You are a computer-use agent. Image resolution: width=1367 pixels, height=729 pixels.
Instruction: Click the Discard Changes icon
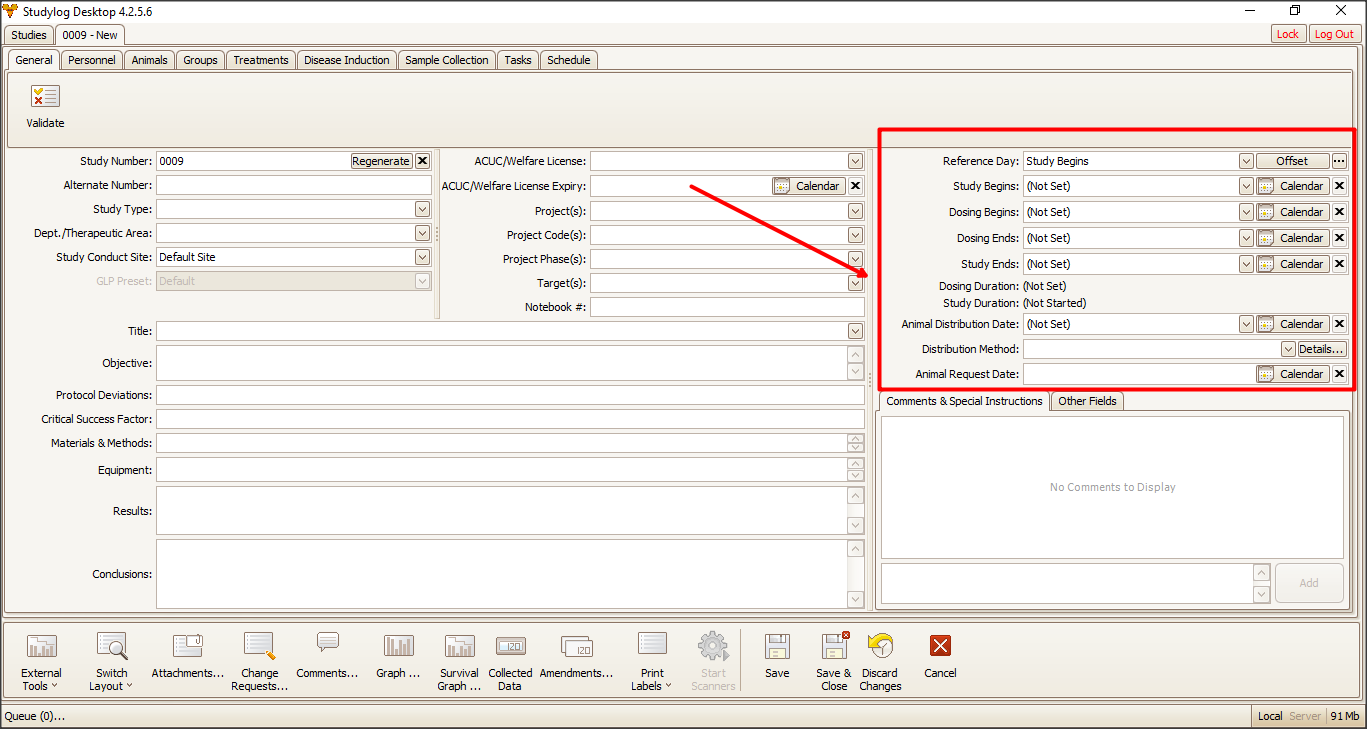[880, 646]
